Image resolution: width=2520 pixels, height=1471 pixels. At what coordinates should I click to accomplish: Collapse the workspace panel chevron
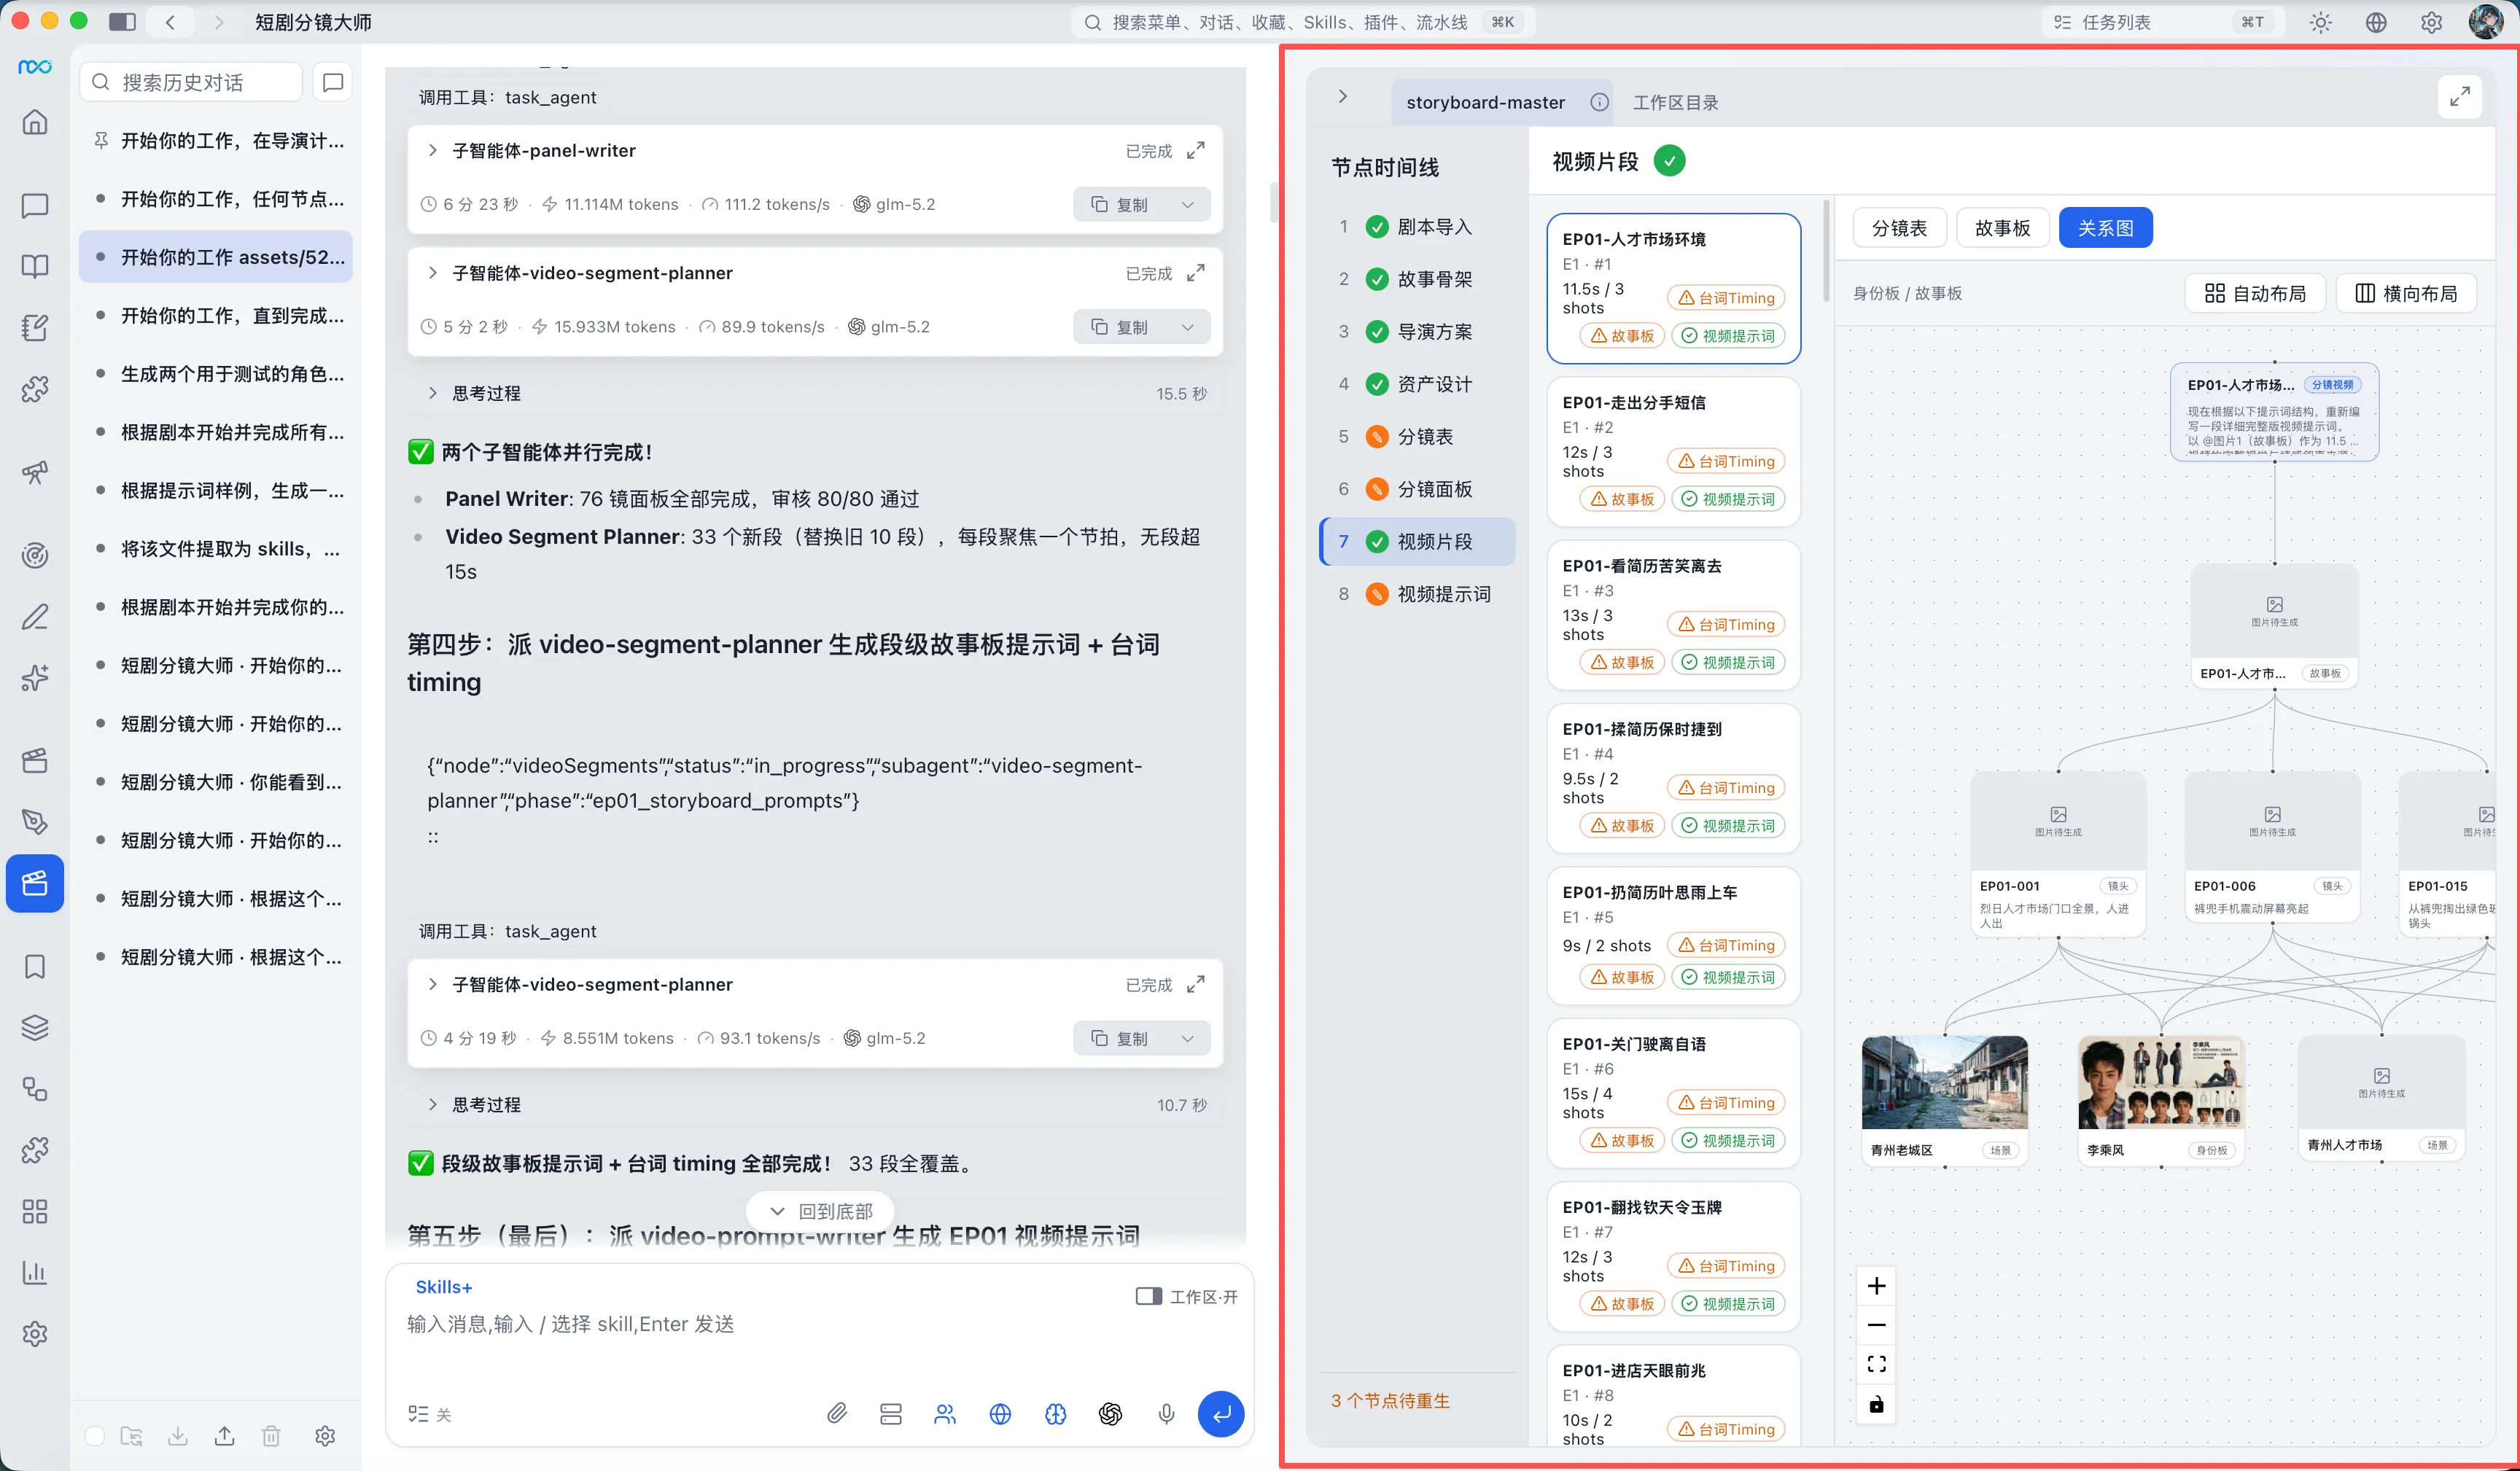click(1343, 96)
